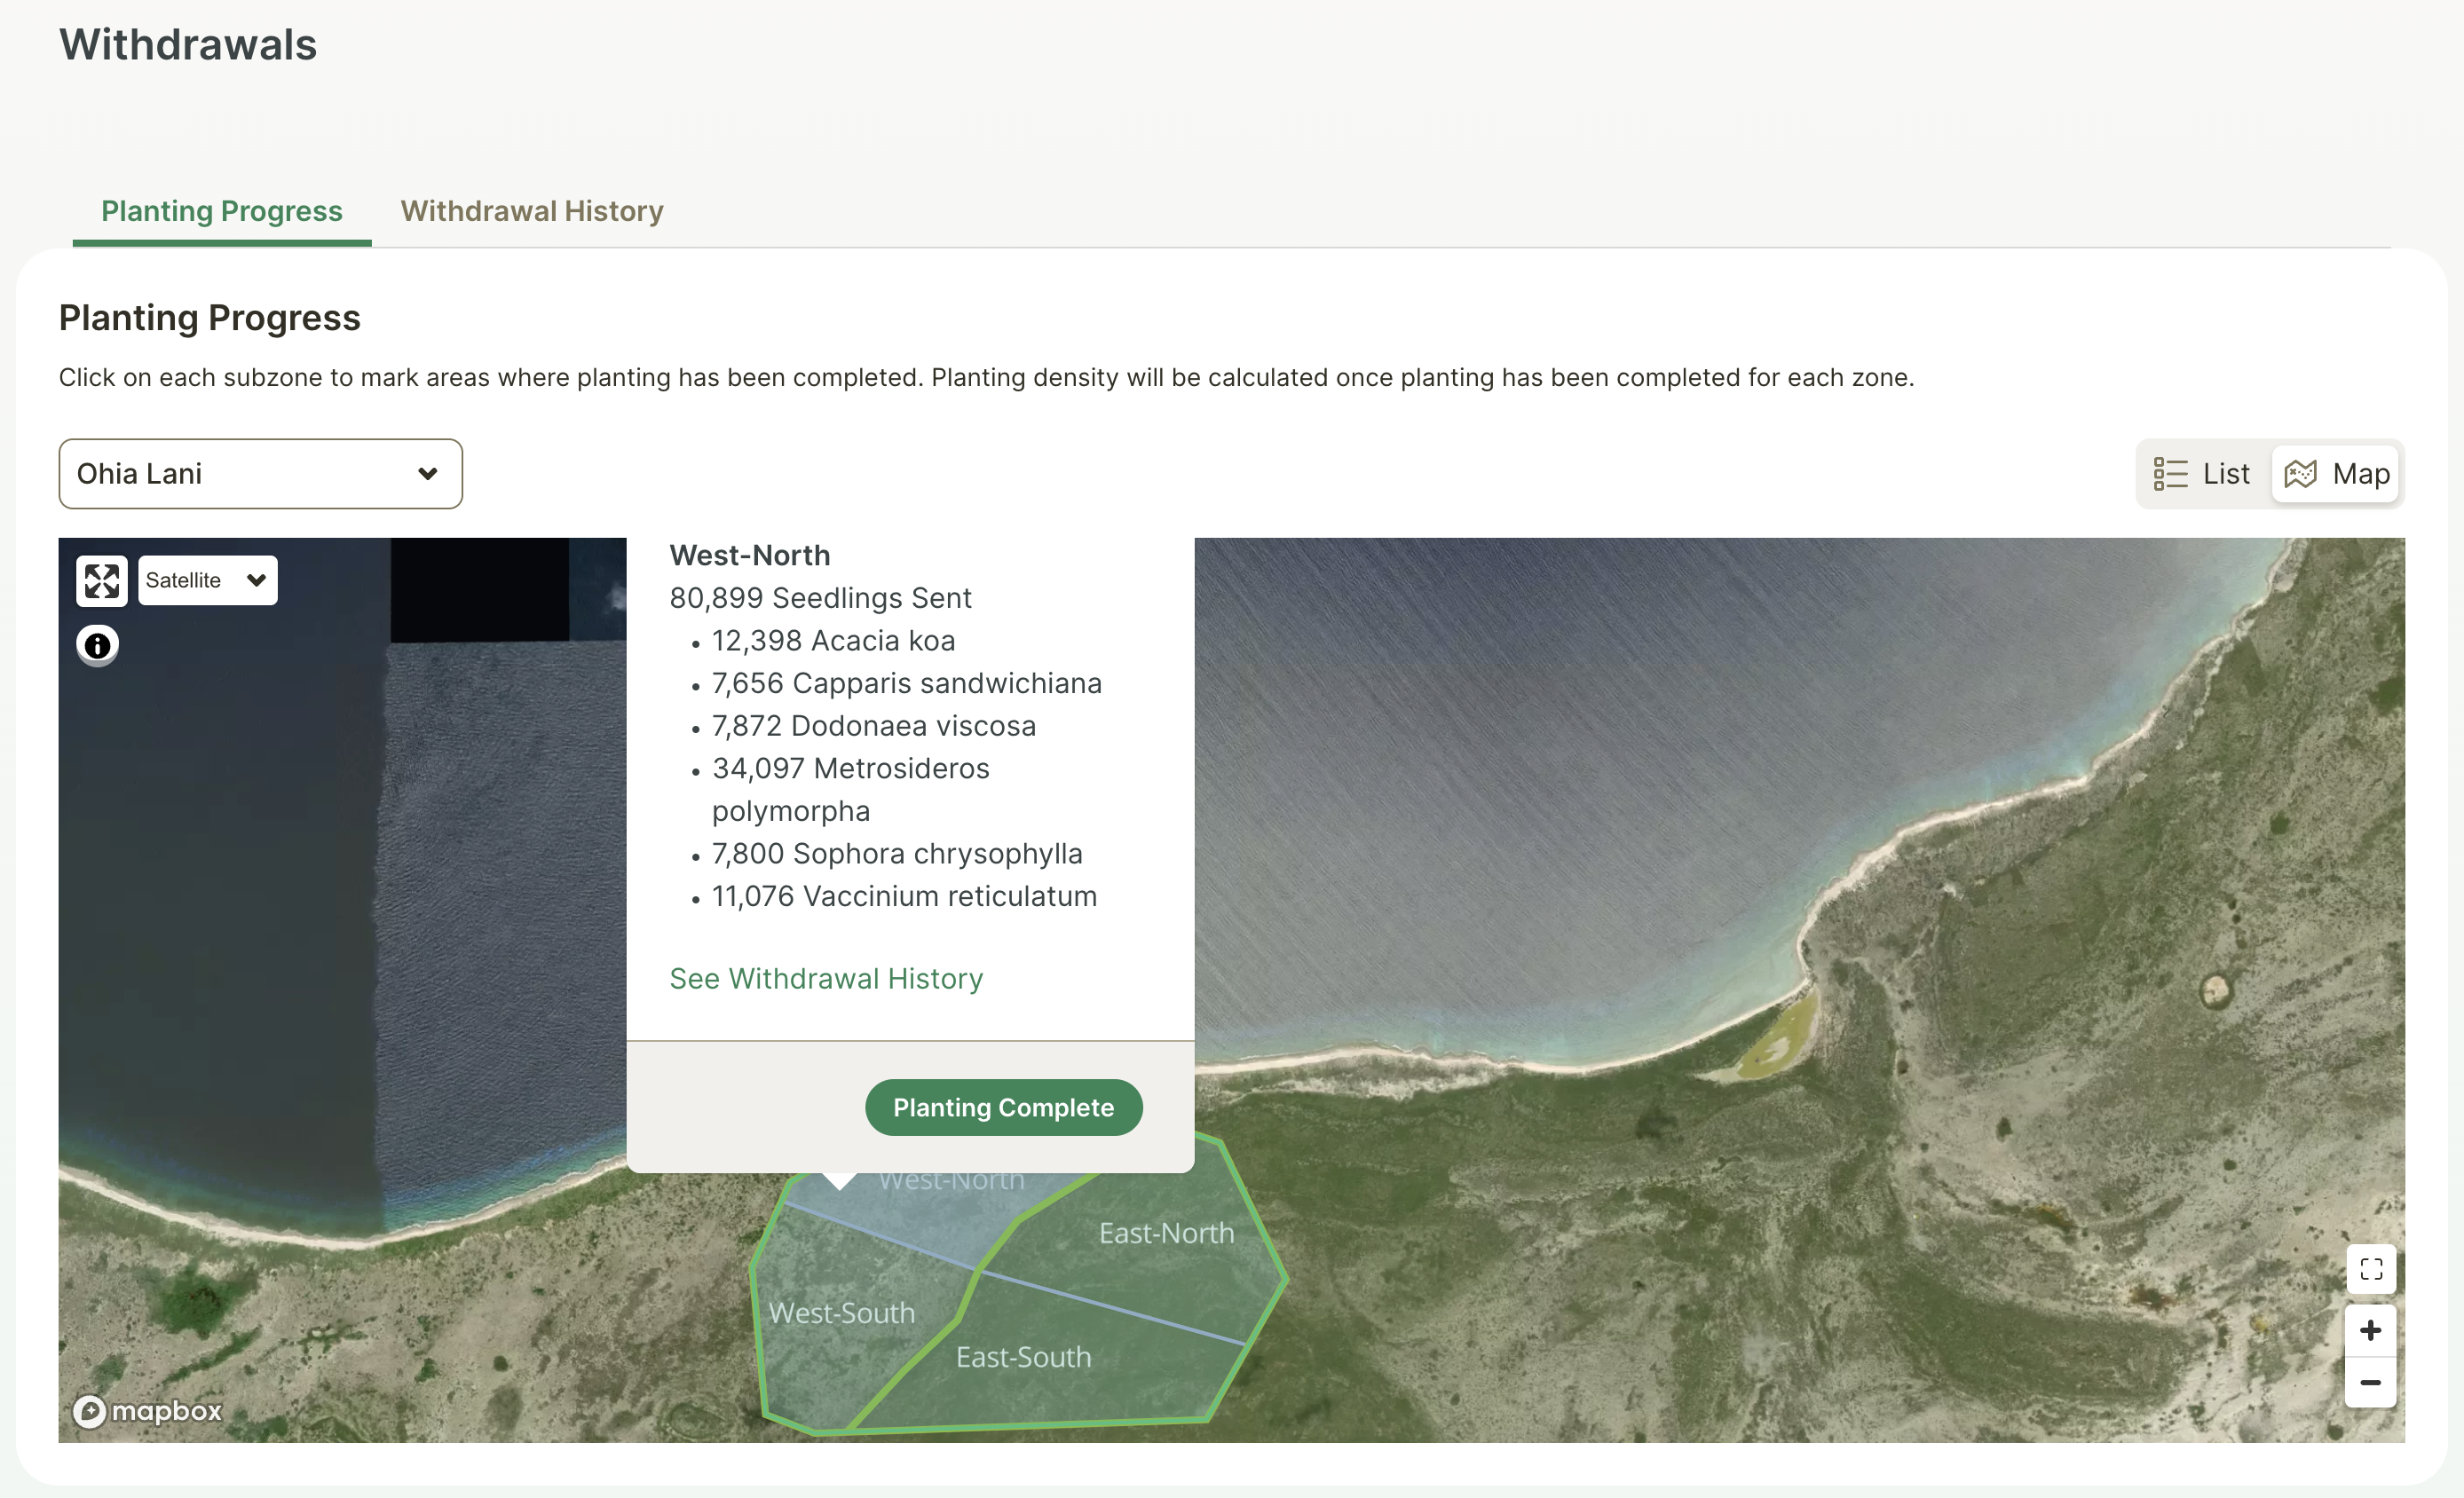Zoom out on the map with minus icon
This screenshot has height=1498, width=2464.
pos(2370,1383)
